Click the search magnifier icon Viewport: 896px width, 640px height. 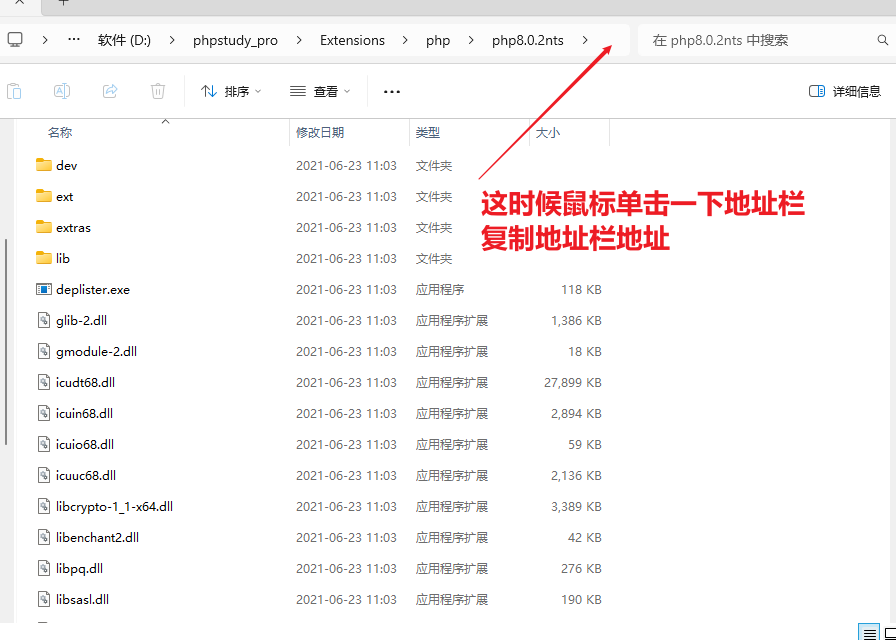882,41
